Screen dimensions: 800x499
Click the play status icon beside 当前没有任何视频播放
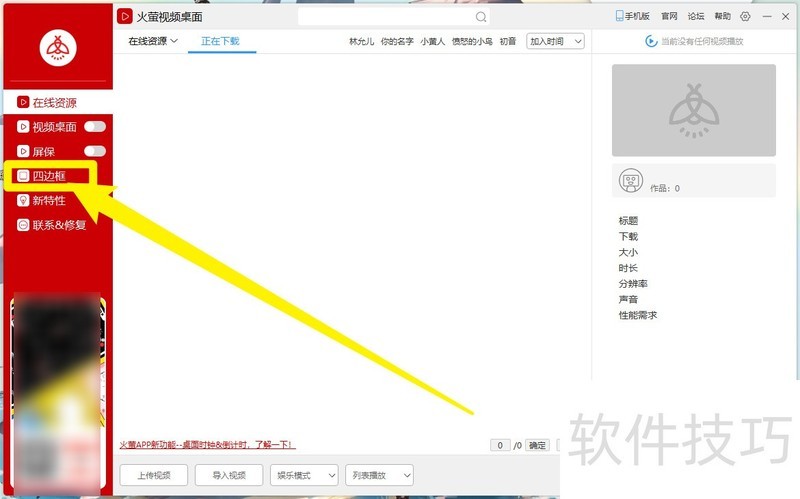pyautogui.click(x=651, y=41)
